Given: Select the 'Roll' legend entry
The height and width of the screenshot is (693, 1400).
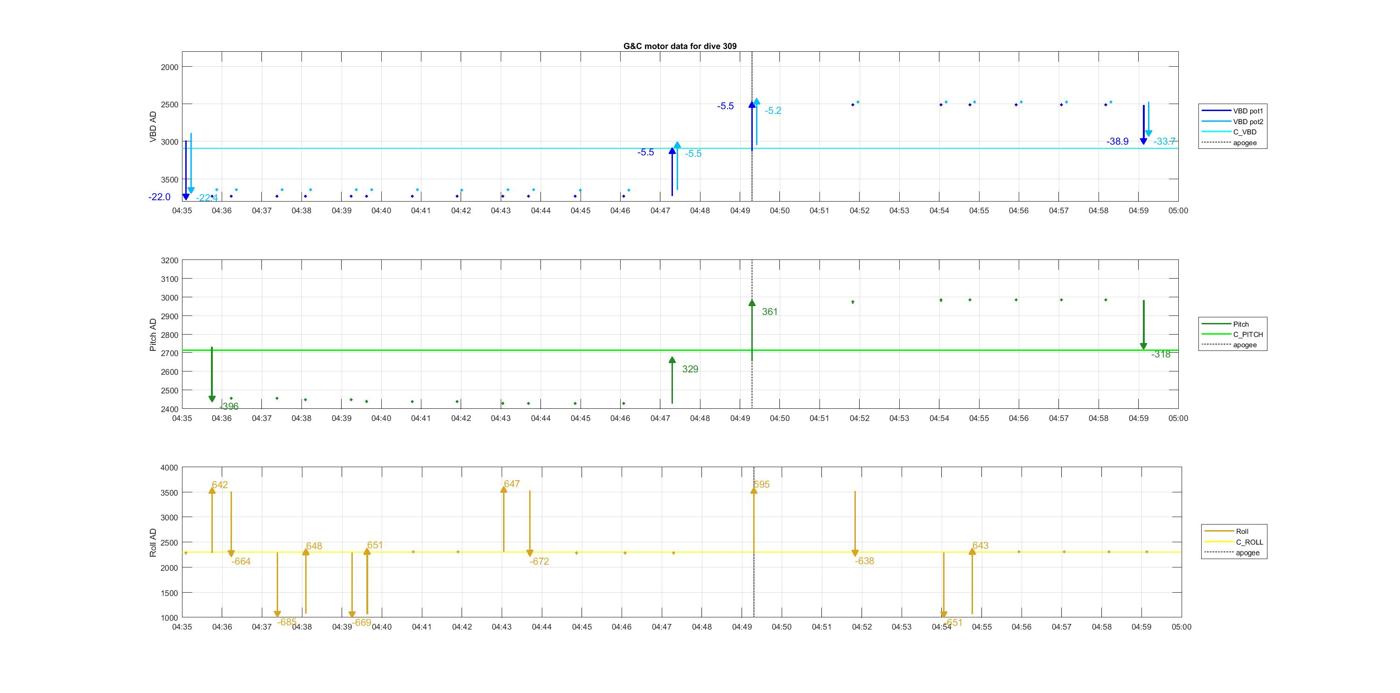Looking at the screenshot, I should pos(1228,531).
